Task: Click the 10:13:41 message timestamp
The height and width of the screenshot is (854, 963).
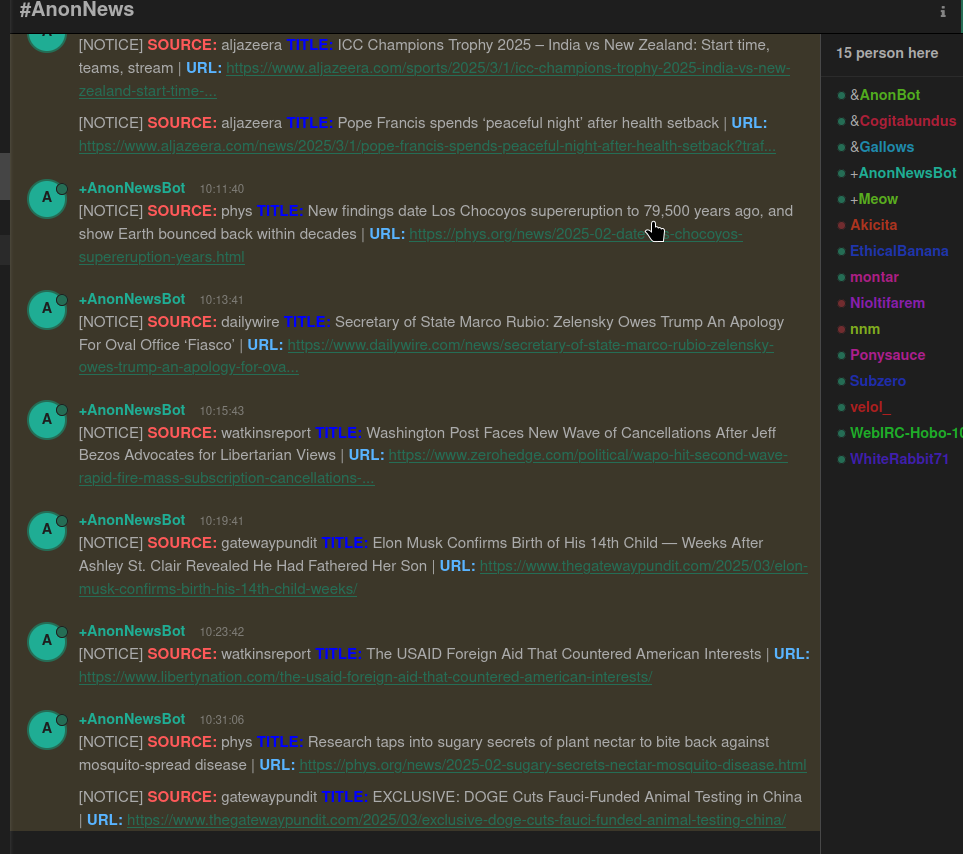Action: click(222, 300)
